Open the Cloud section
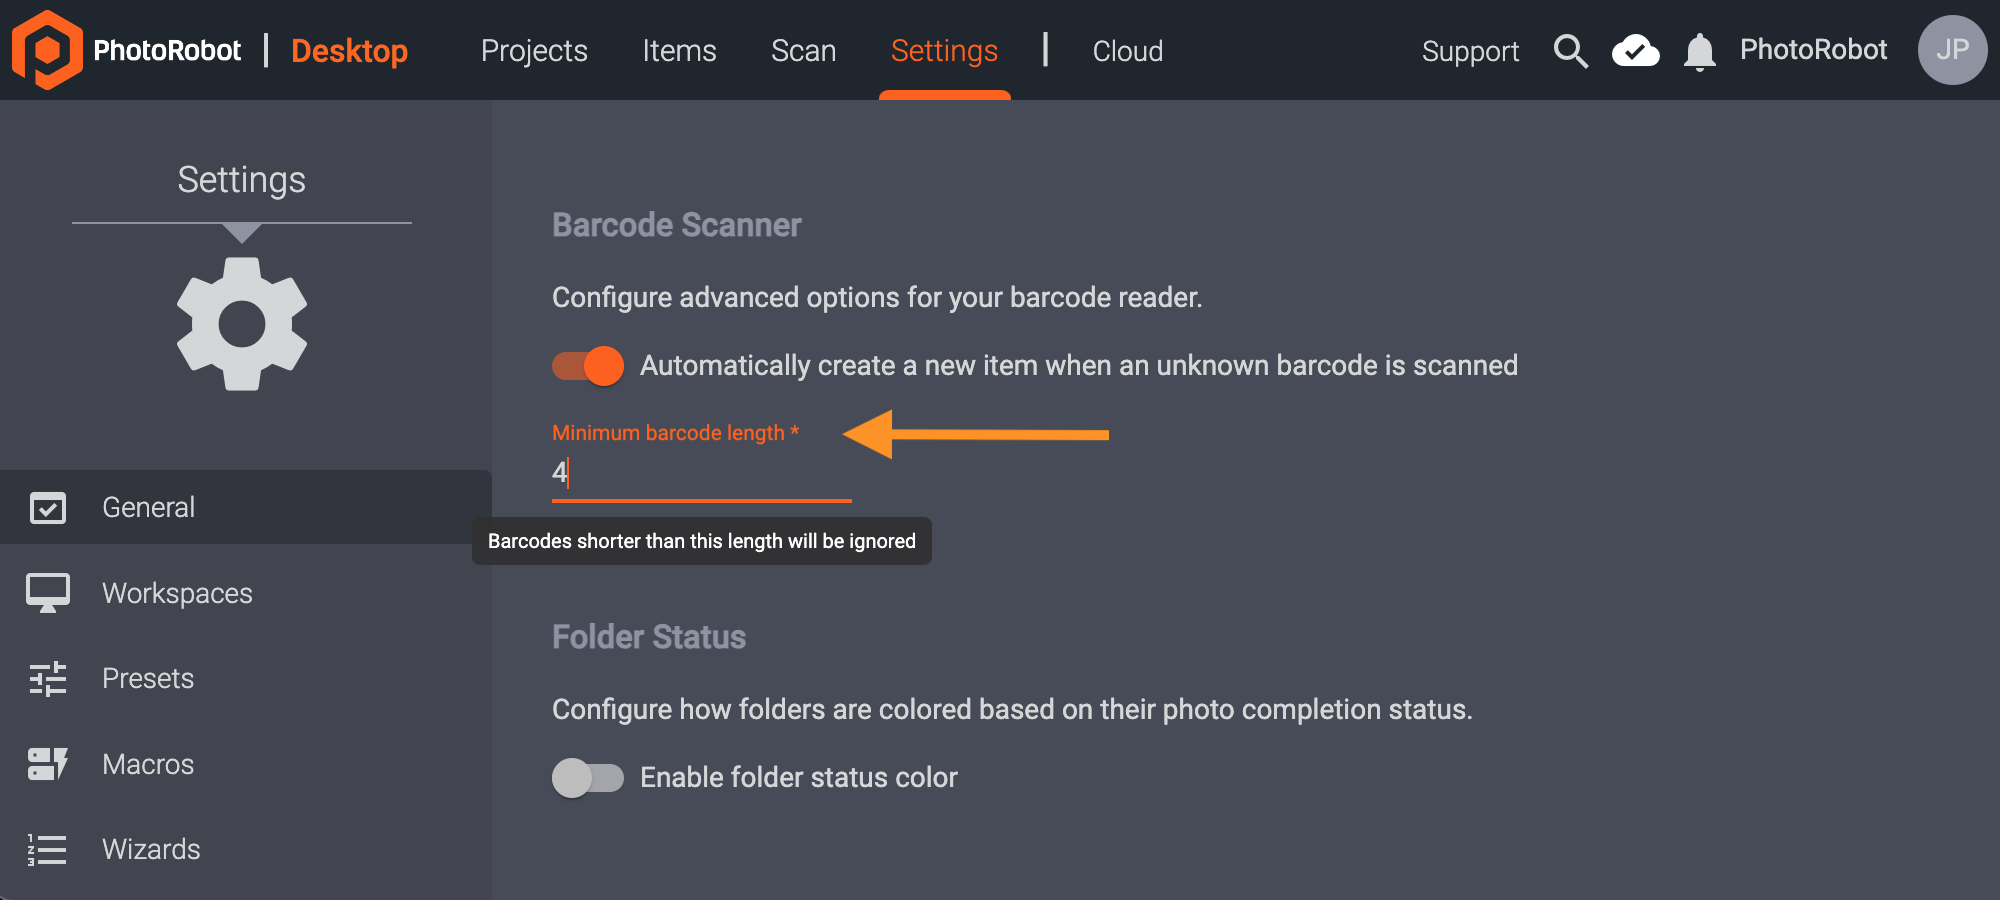Screen dimensions: 2000x900 pos(1127,51)
